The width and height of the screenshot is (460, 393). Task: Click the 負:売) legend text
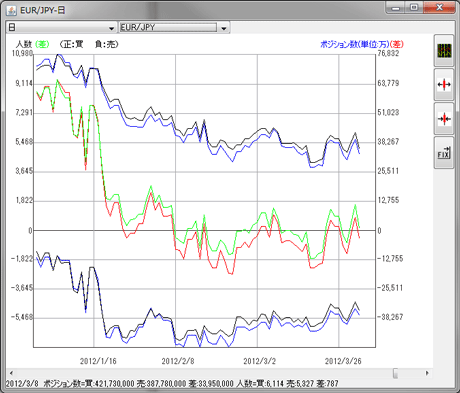107,44
